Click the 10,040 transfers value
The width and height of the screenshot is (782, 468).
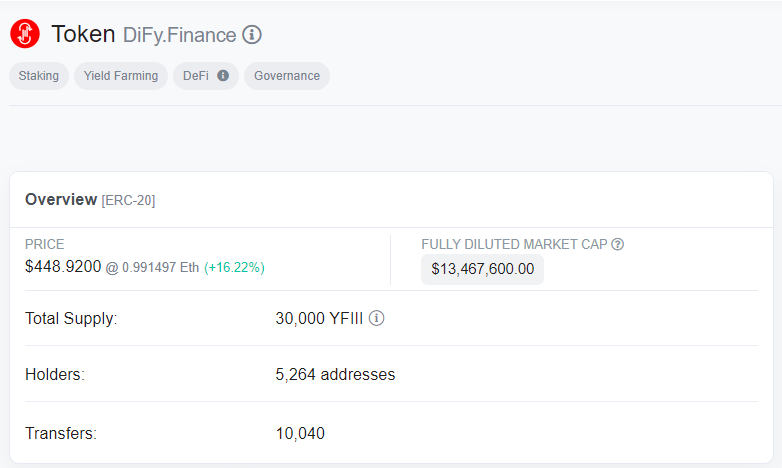[300, 433]
